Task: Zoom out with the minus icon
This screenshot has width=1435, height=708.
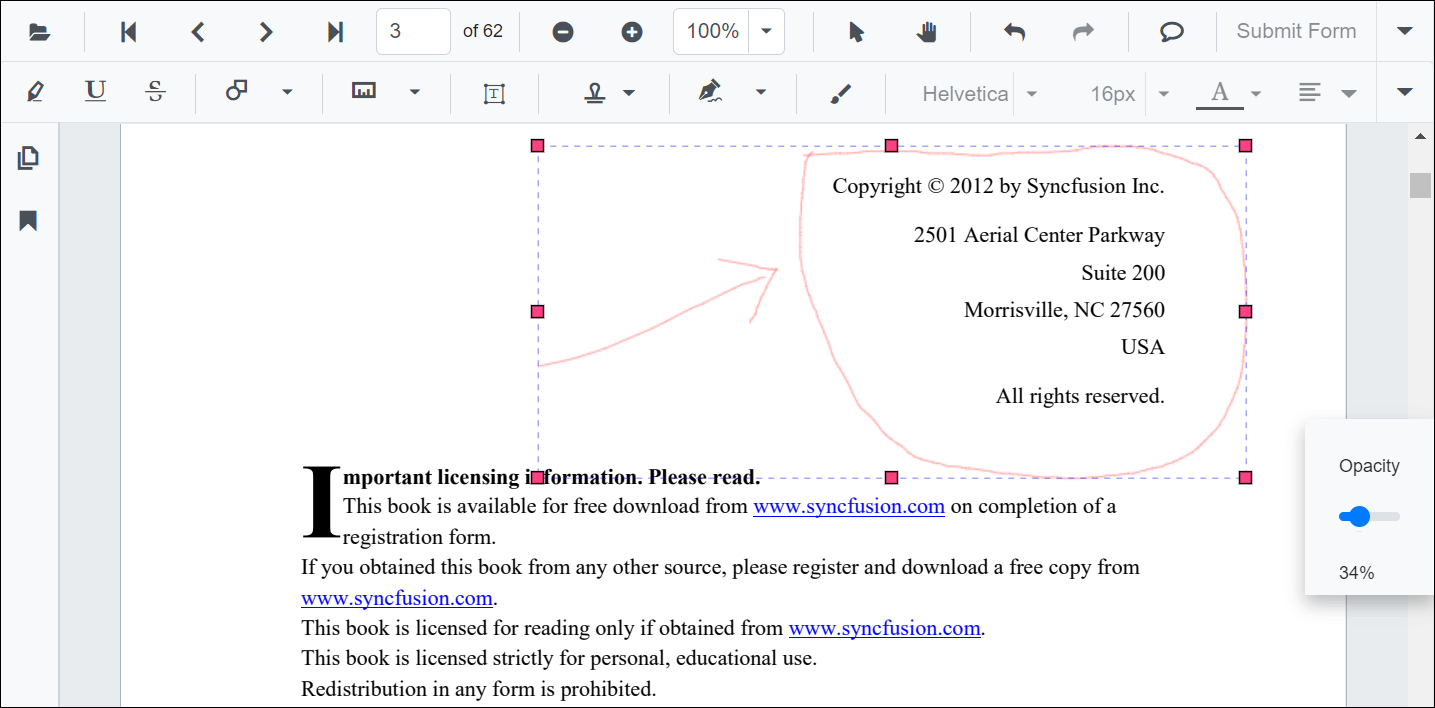Action: click(563, 32)
